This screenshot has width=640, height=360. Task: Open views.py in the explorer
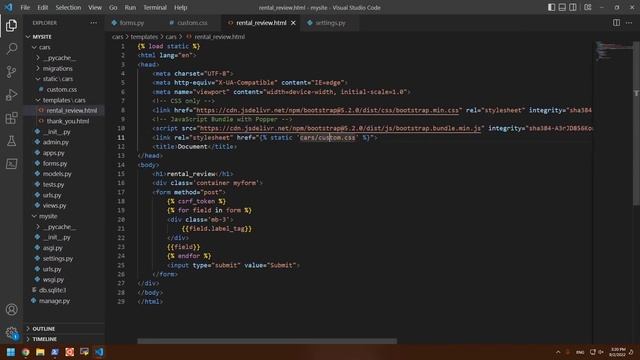pos(54,205)
